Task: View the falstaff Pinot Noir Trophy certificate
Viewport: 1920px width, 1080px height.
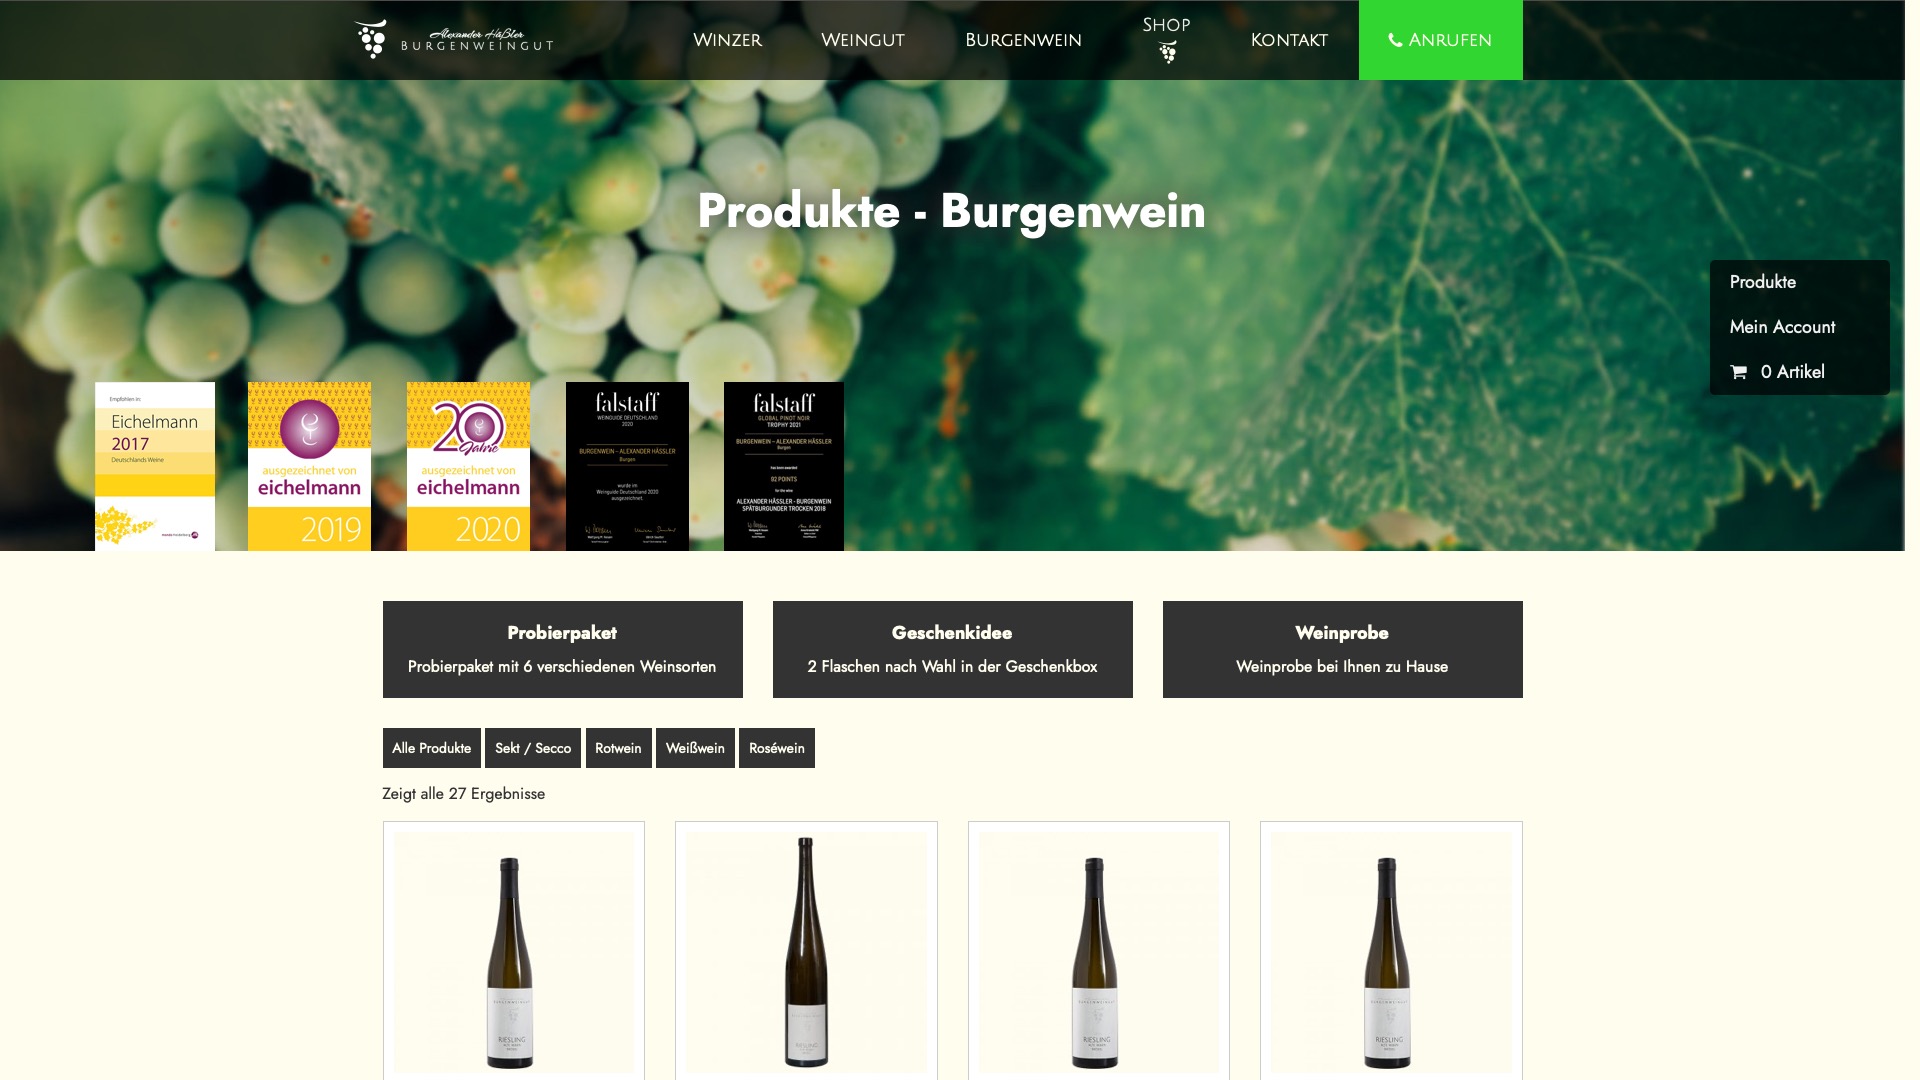Action: pos(784,466)
